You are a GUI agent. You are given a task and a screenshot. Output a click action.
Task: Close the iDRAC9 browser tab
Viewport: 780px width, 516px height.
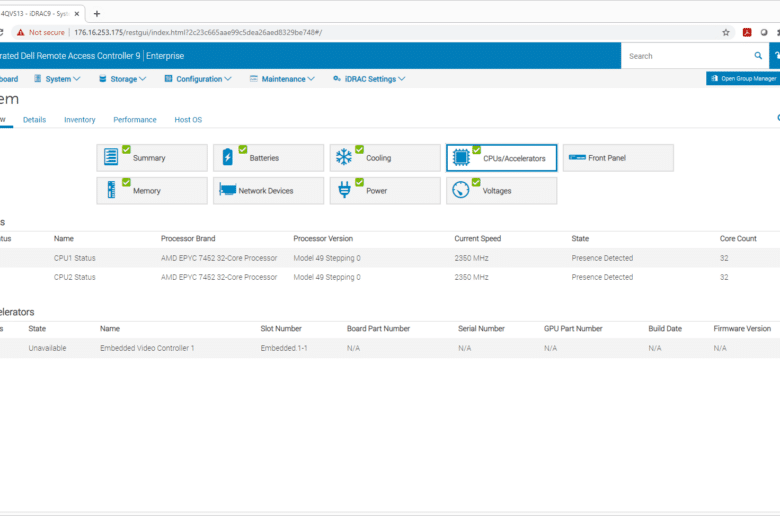[77, 14]
